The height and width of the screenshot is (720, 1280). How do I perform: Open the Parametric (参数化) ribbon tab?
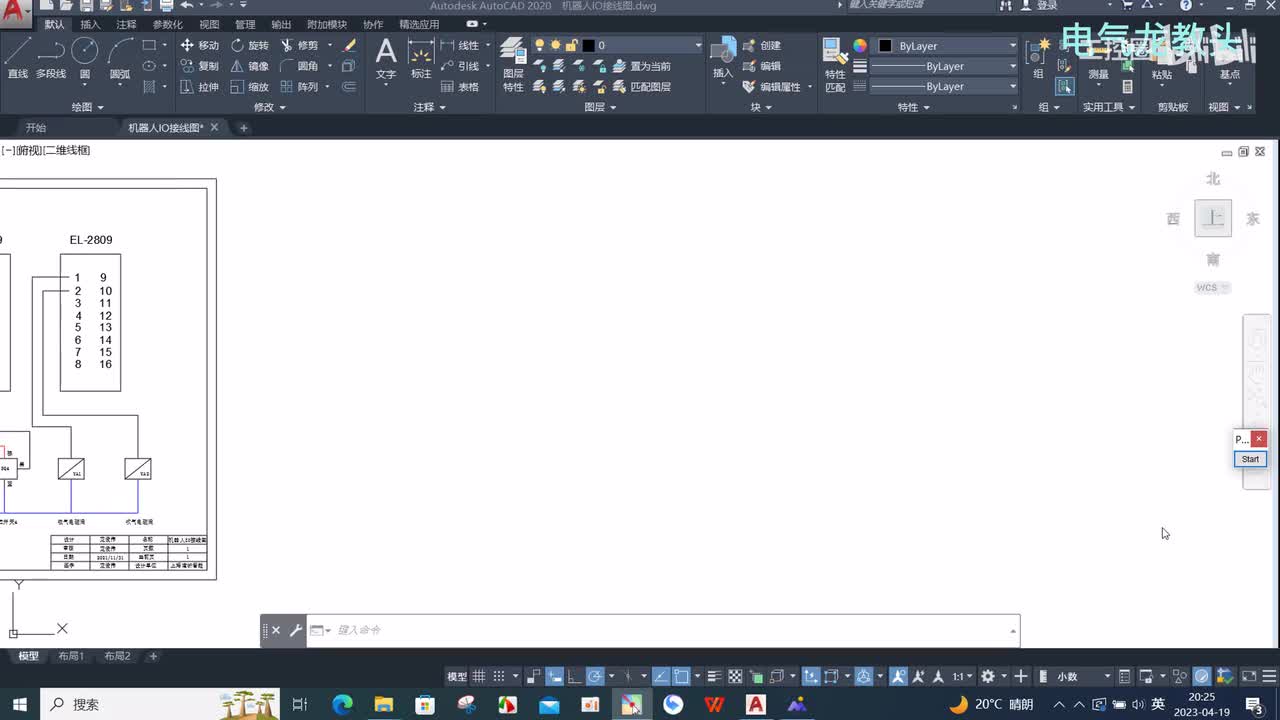tap(167, 24)
